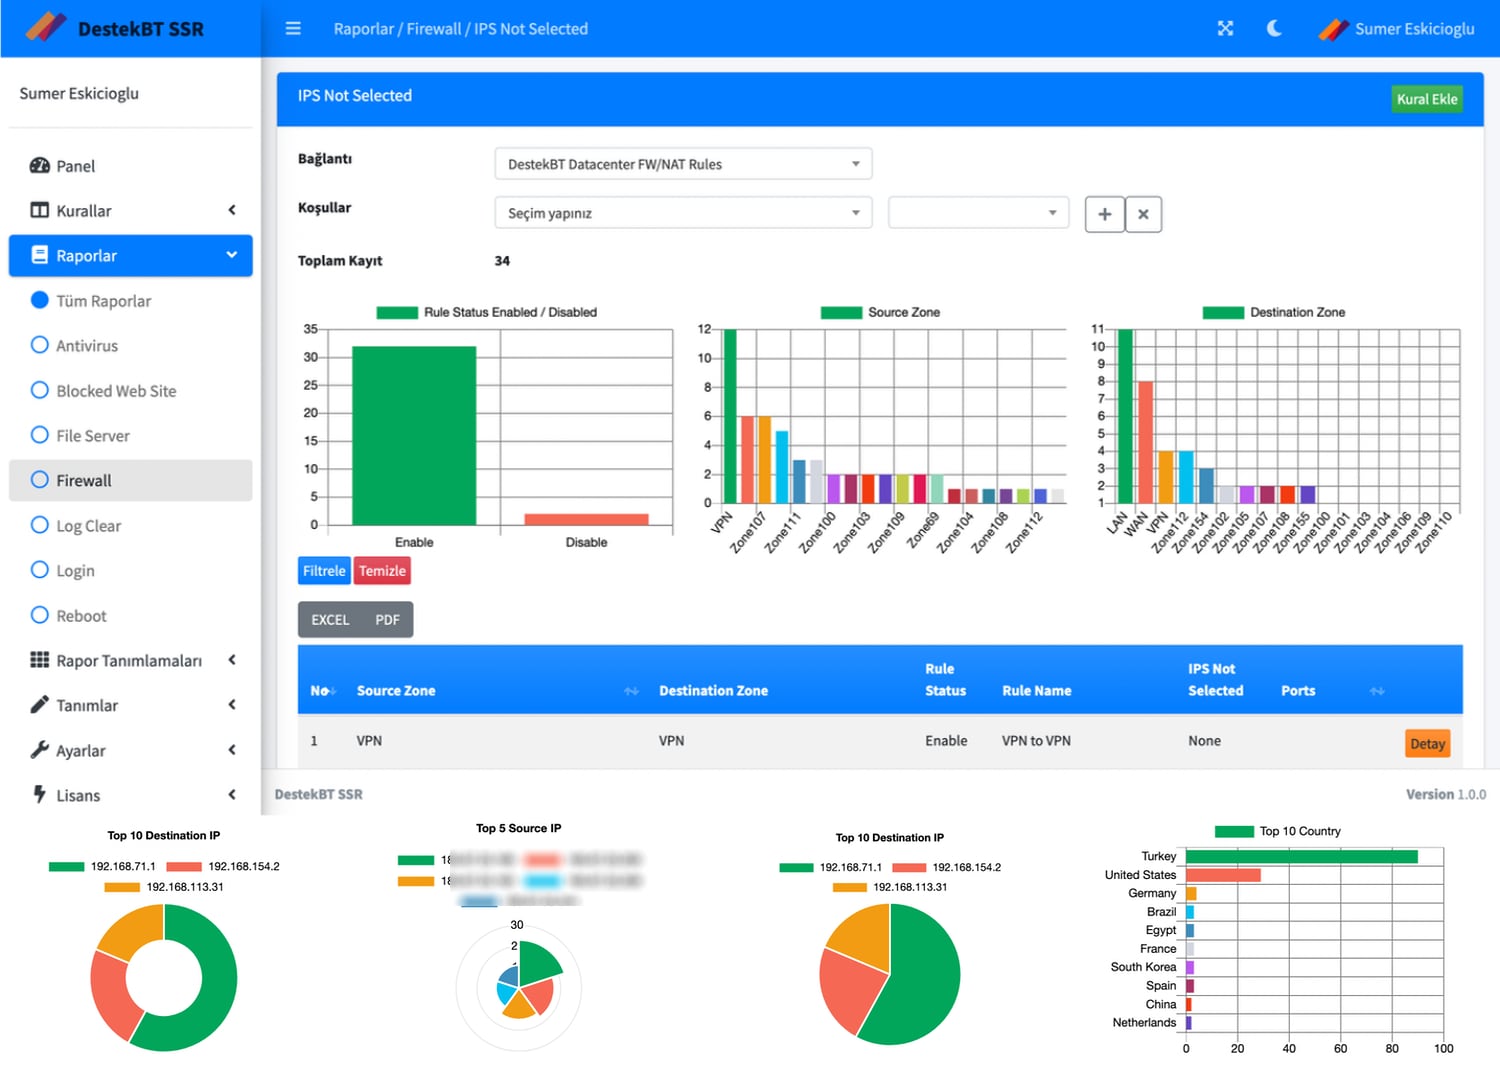The height and width of the screenshot is (1067, 1500).
Task: Click user avatar icon beside Sumer Eskicioglu
Action: pos(1333,28)
